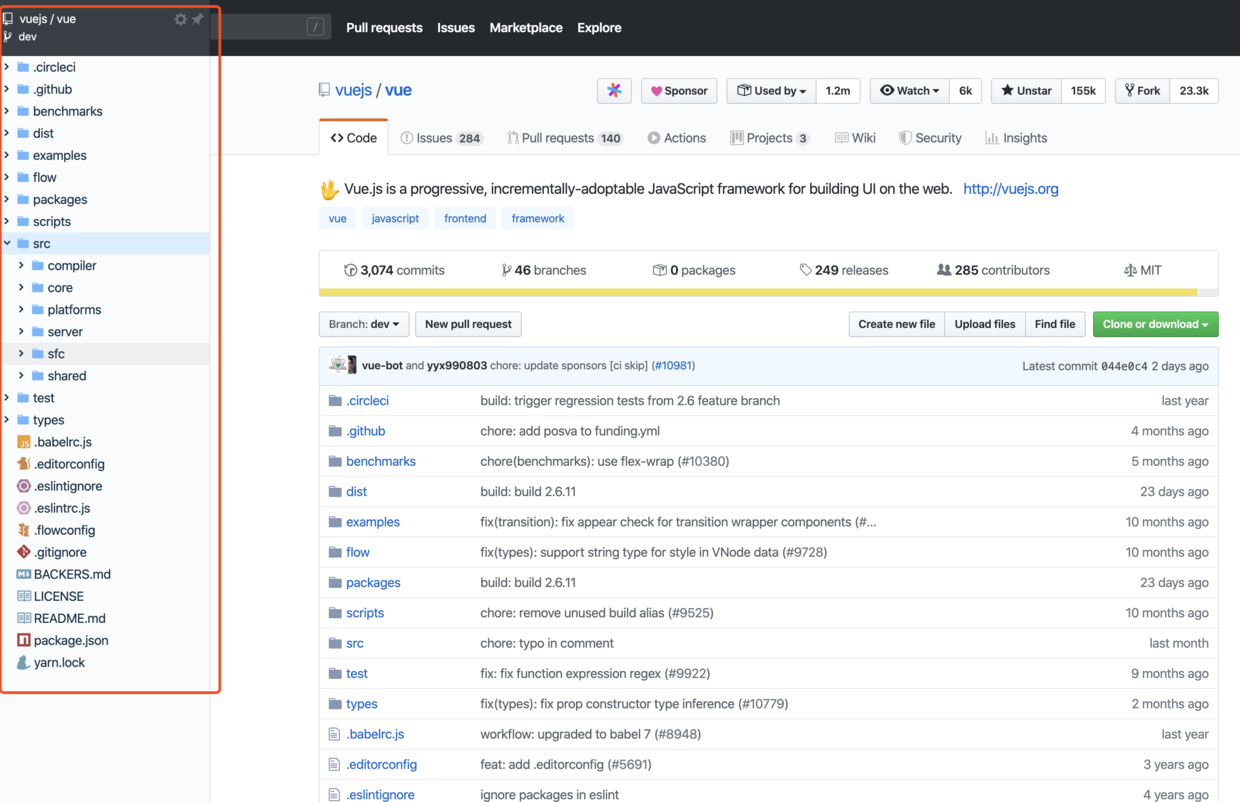Open the Used by dropdown
Image resolution: width=1240 pixels, height=802 pixels.
771,90
